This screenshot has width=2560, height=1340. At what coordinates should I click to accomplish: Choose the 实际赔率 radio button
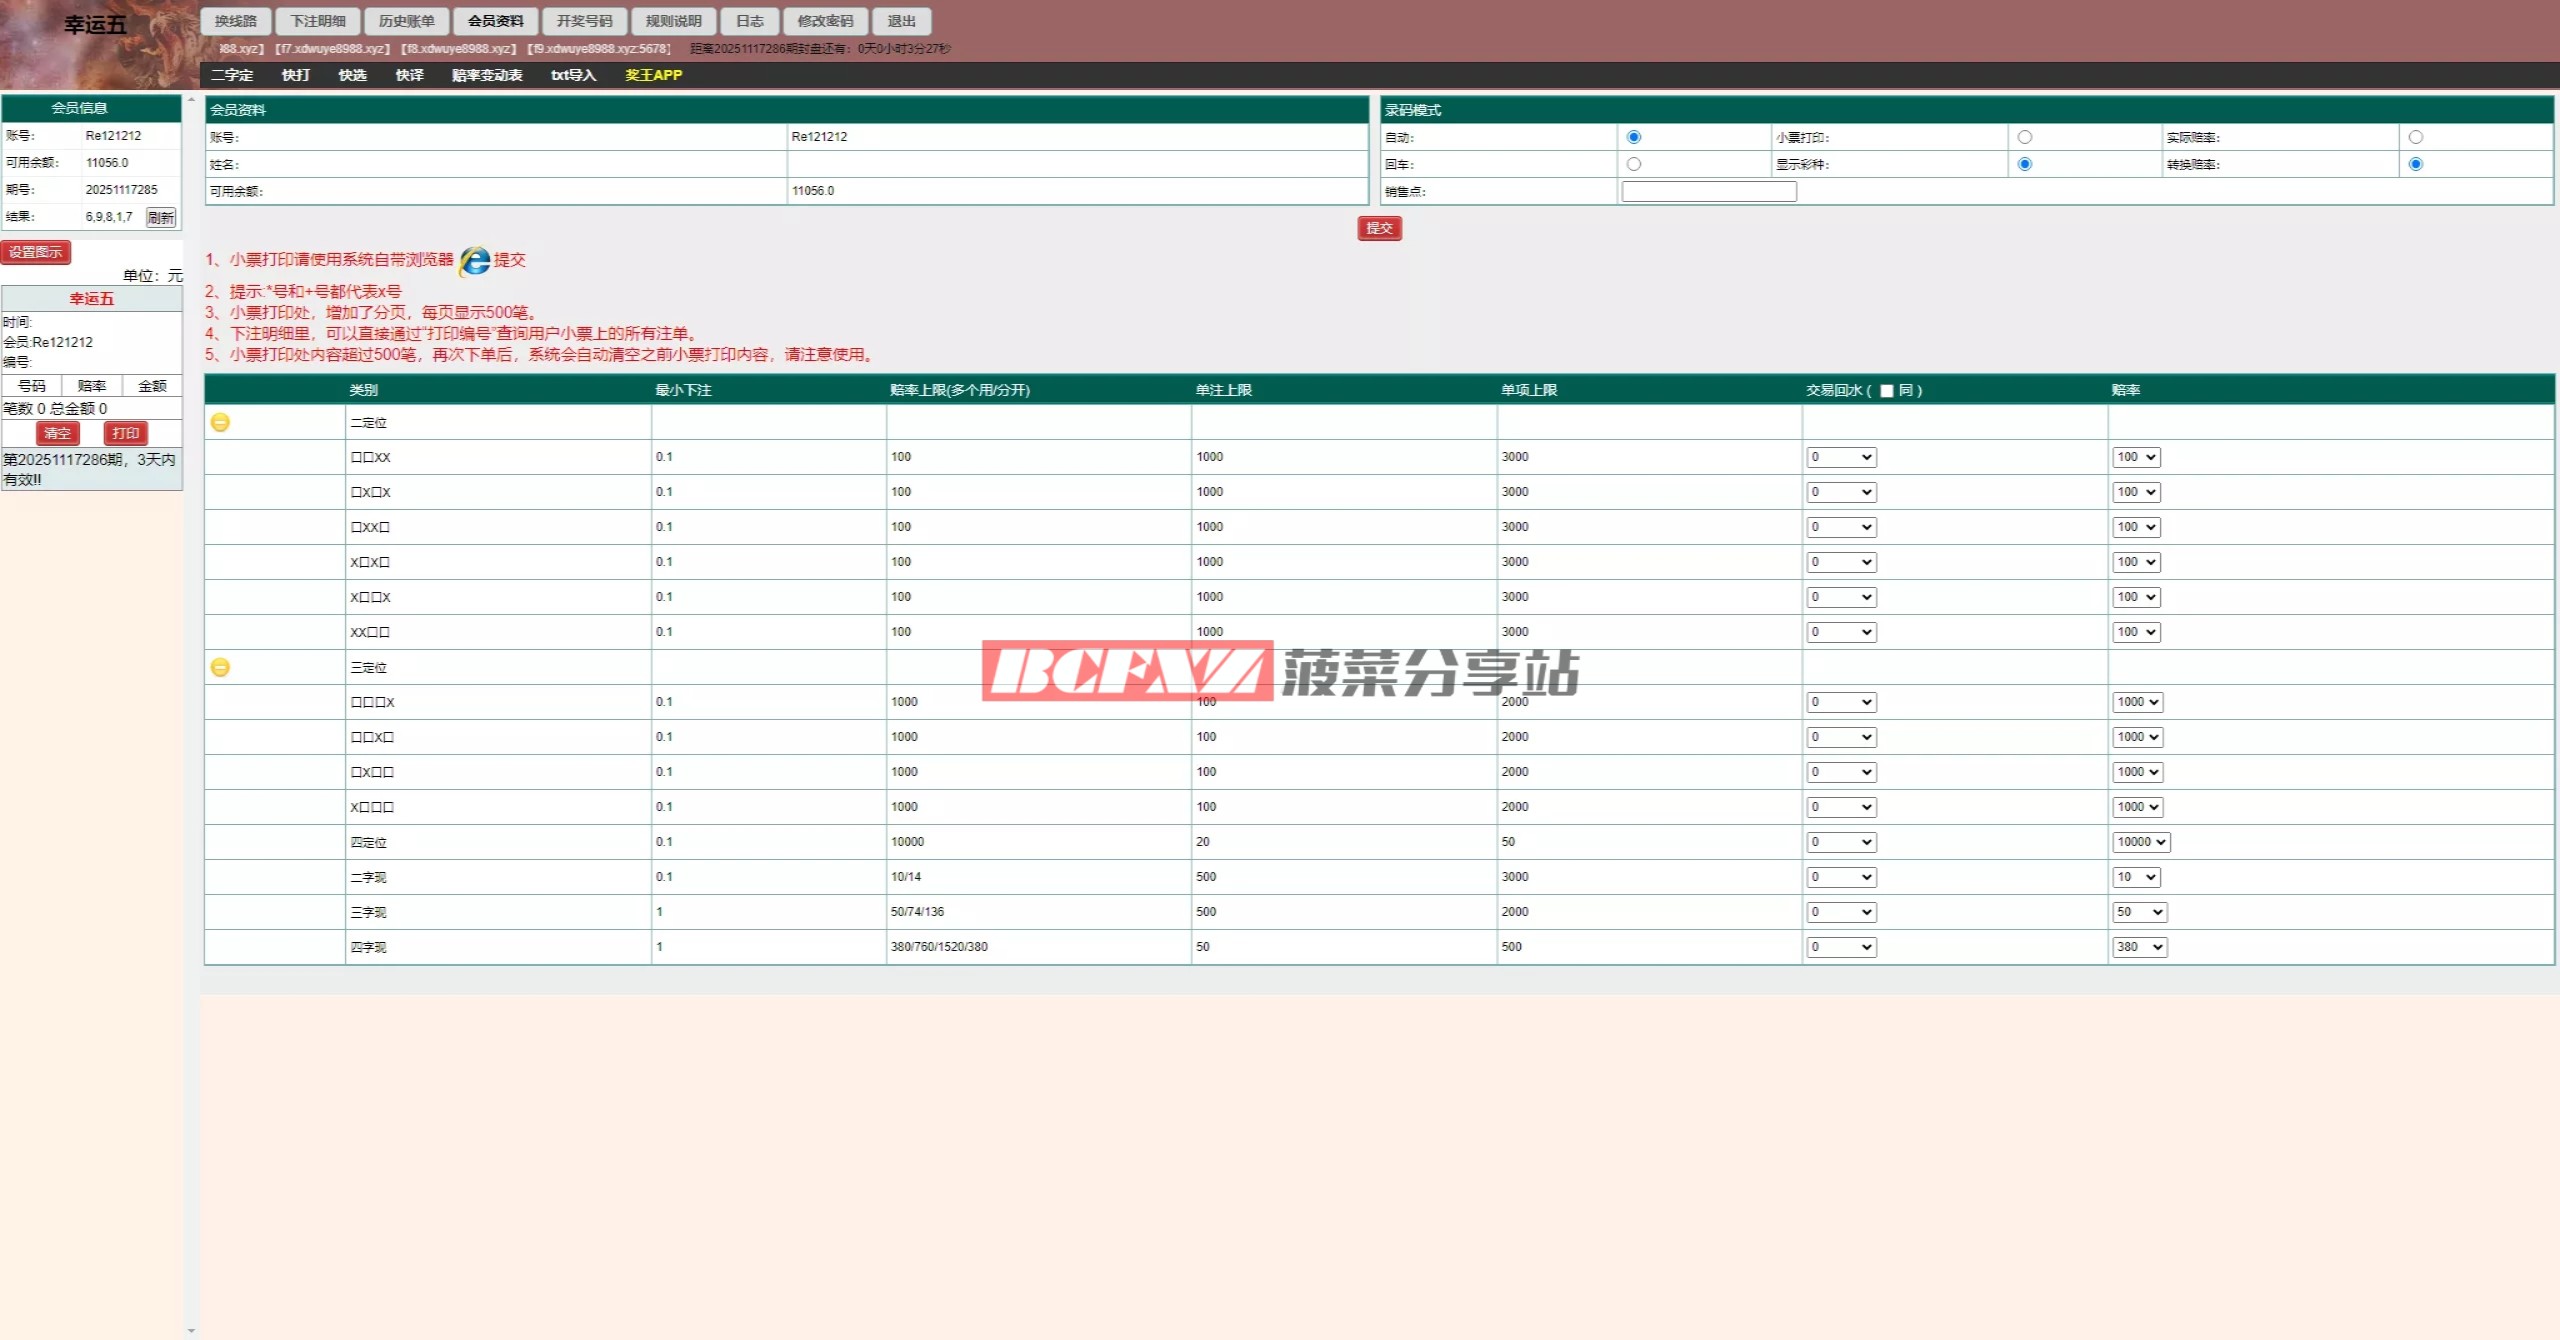pos(2415,137)
